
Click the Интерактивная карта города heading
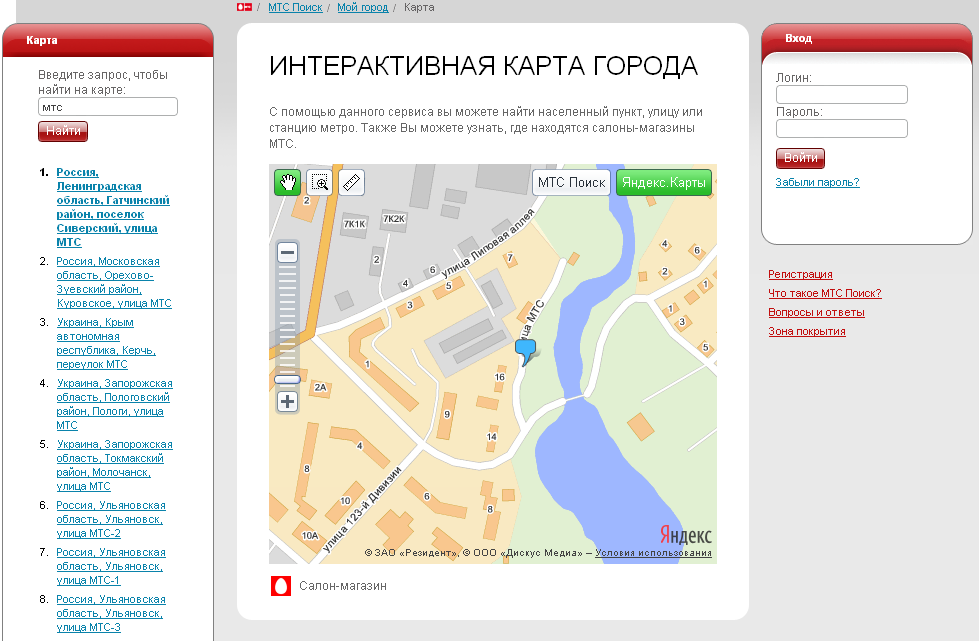click(483, 66)
